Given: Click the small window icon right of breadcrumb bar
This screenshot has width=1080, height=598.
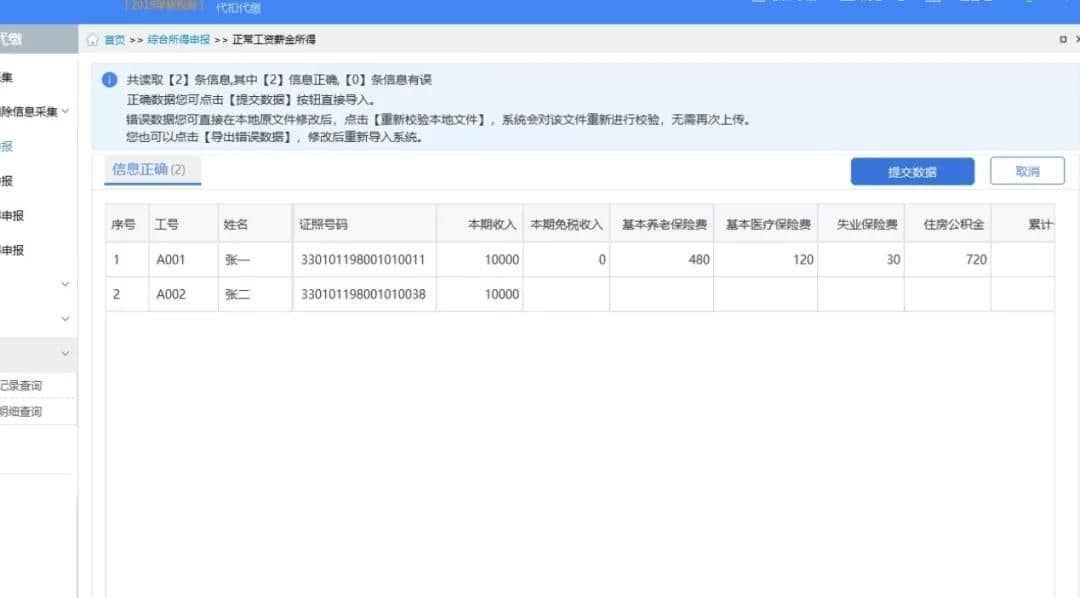Looking at the screenshot, I should (x=1062, y=40).
